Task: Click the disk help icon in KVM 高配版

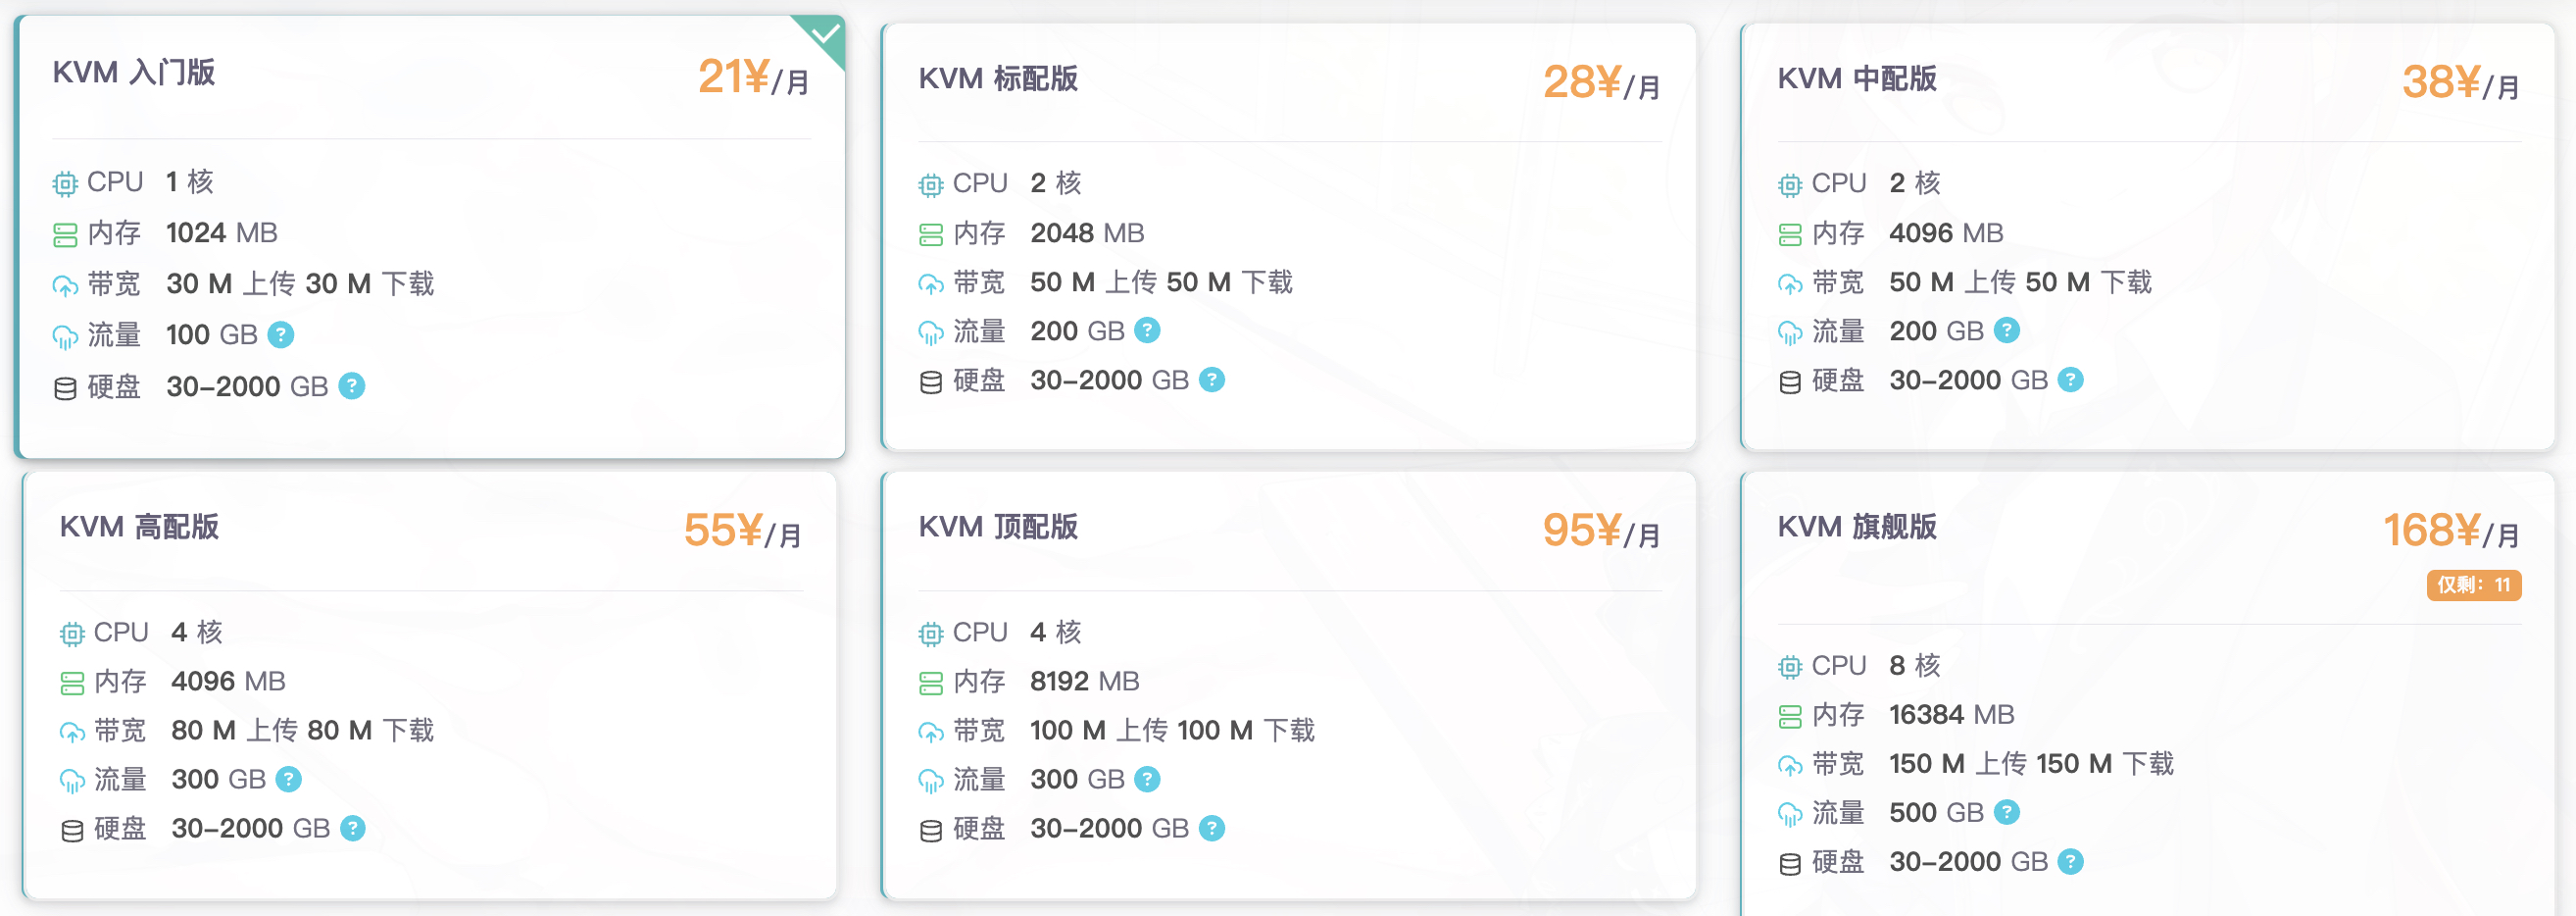Action: tap(353, 828)
